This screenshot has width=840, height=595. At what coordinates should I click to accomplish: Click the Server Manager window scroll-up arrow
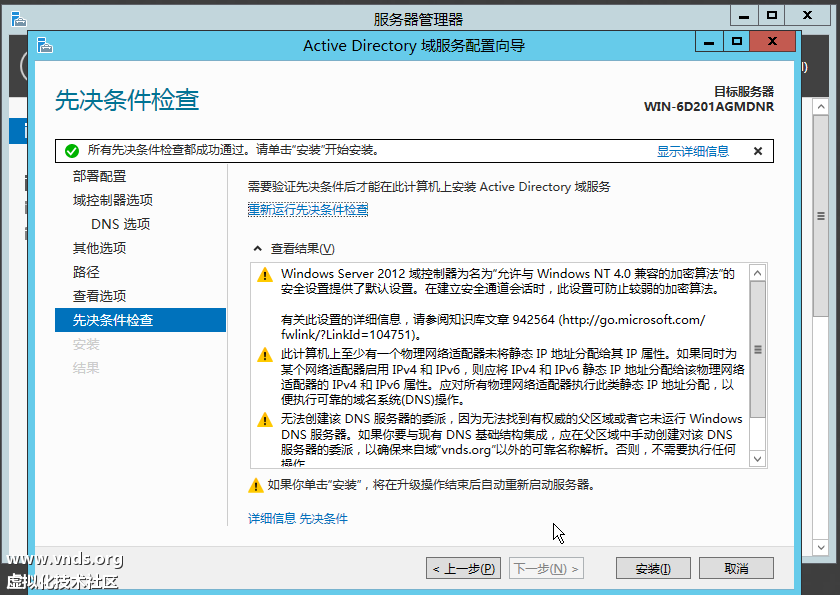[820, 107]
